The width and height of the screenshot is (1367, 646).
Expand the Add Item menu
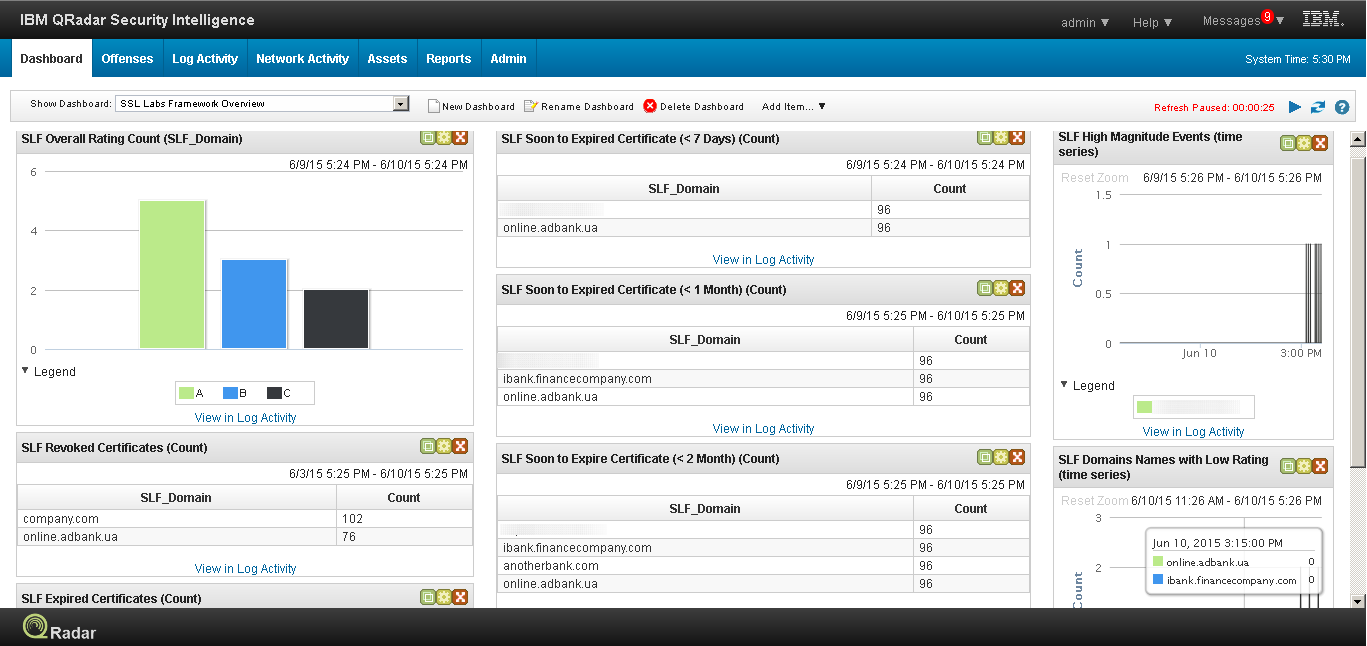coord(793,106)
